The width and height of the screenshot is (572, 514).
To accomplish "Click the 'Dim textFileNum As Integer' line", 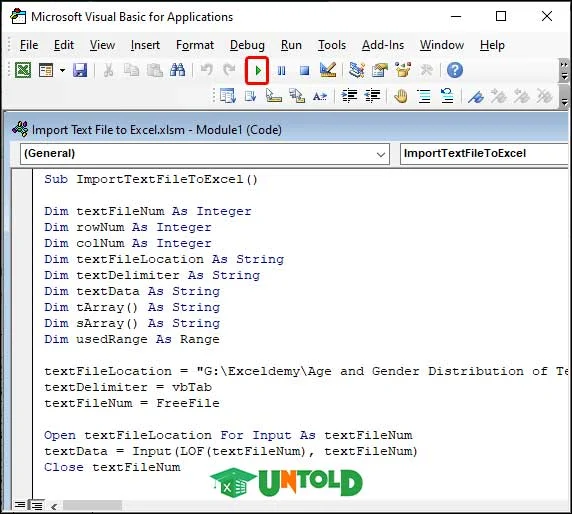I will click(148, 211).
